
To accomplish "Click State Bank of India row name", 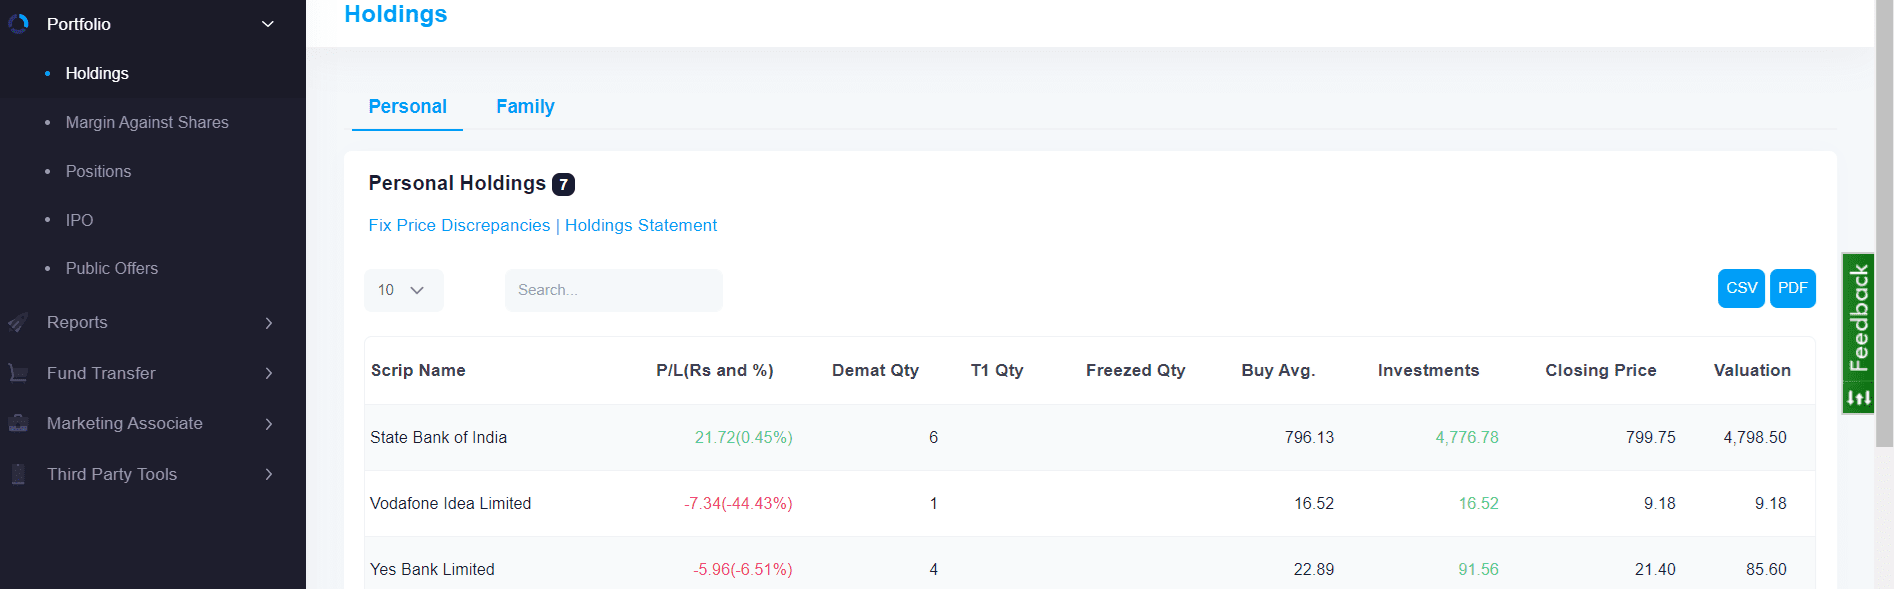I will click(438, 437).
